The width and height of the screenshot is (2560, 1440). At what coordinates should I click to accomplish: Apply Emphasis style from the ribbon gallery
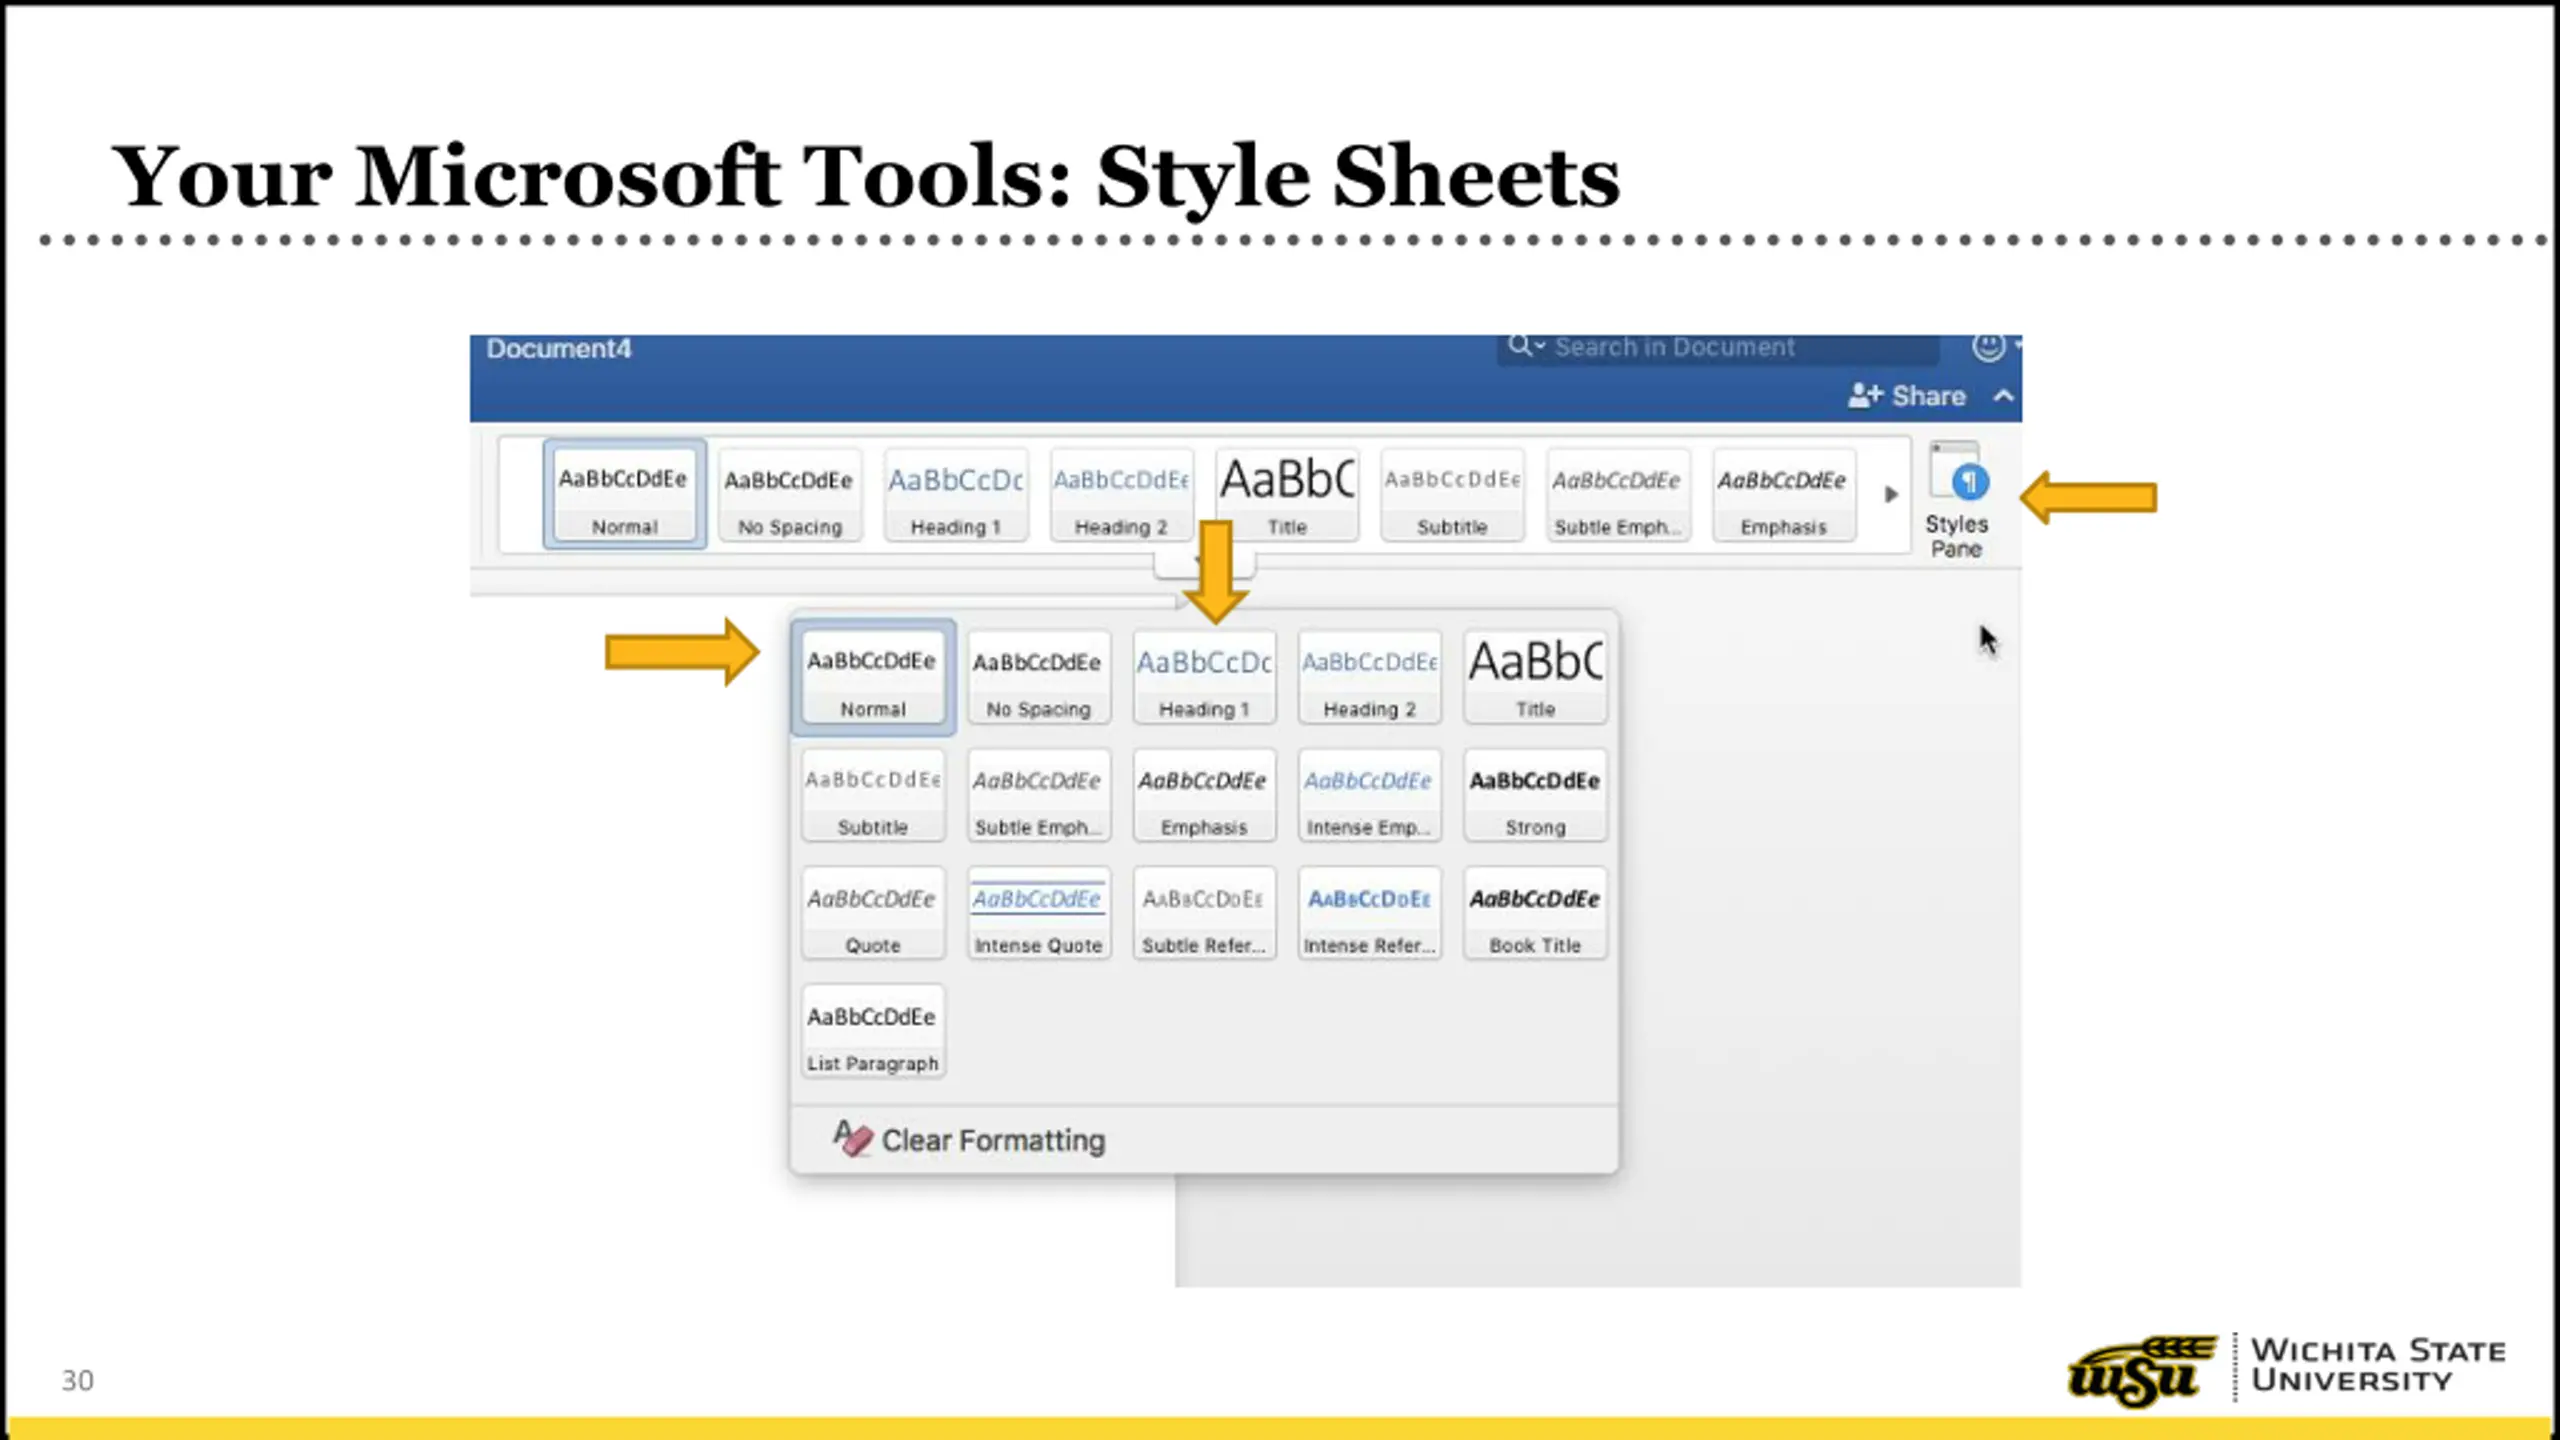click(x=1783, y=495)
